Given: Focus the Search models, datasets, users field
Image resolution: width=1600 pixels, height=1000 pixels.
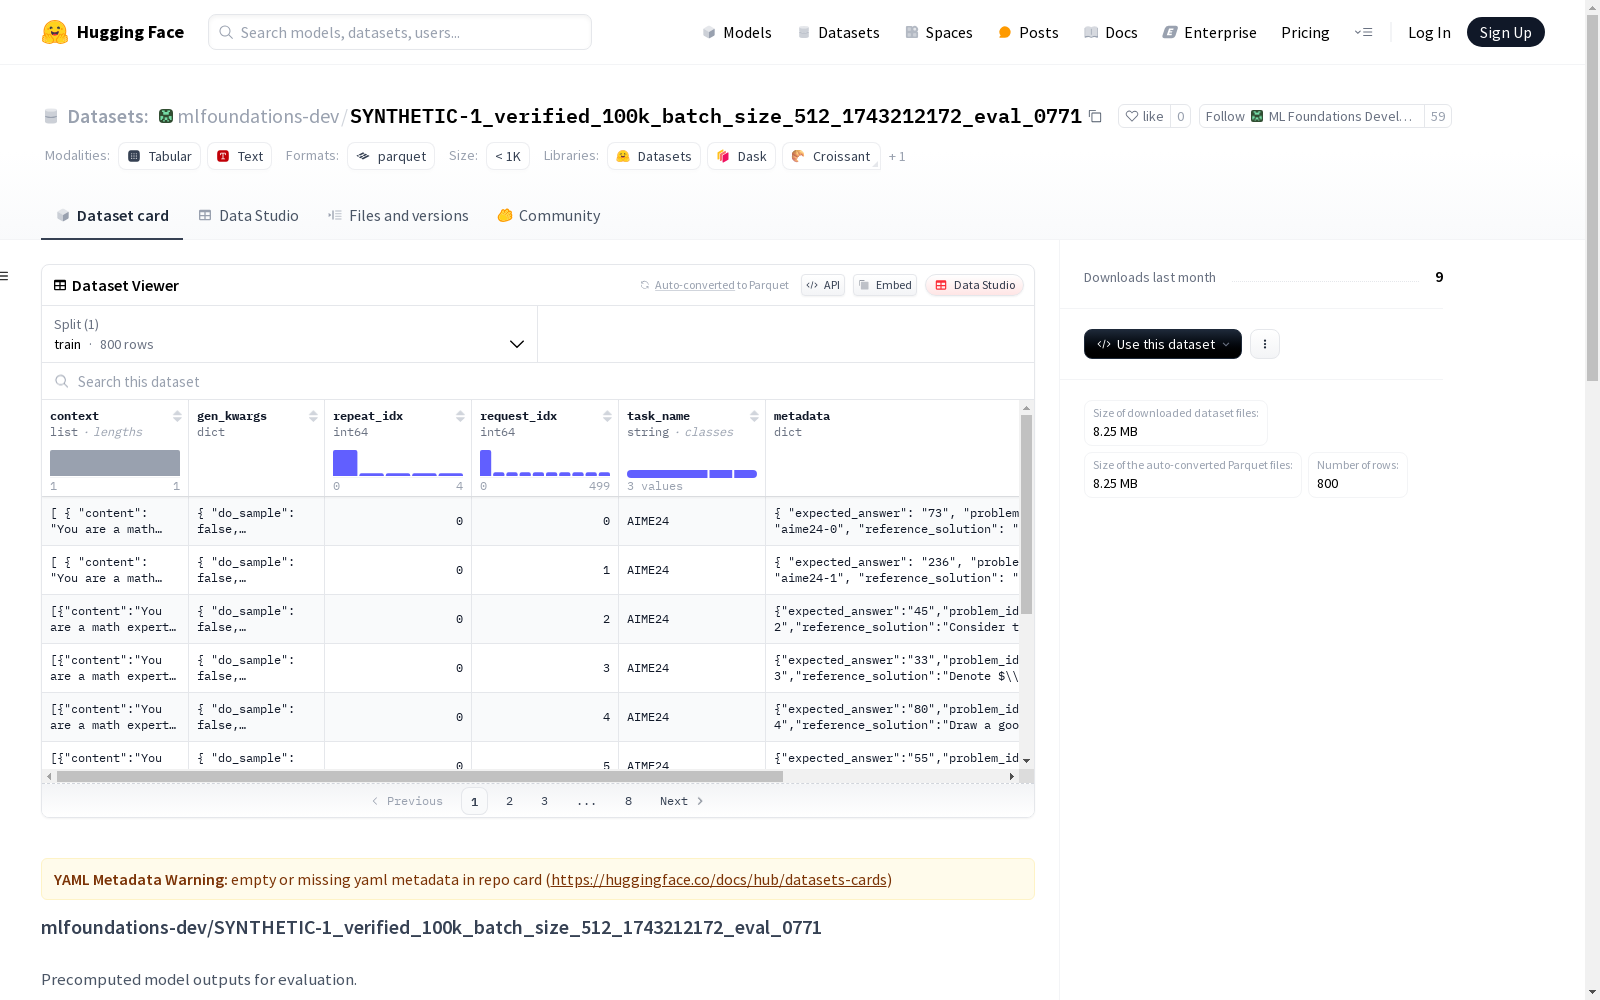Looking at the screenshot, I should click(400, 32).
